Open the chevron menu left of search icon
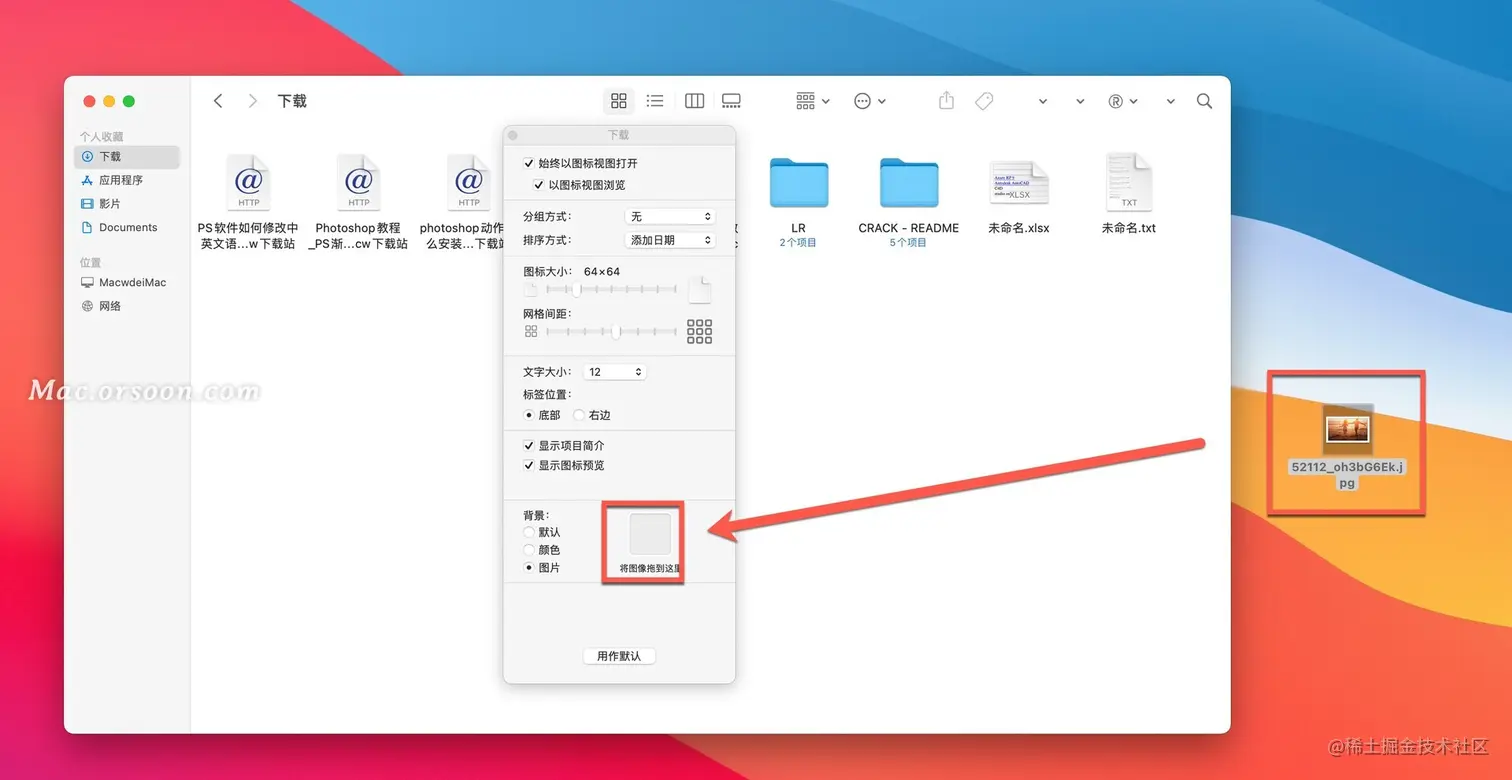The width and height of the screenshot is (1512, 780). [x=1170, y=102]
